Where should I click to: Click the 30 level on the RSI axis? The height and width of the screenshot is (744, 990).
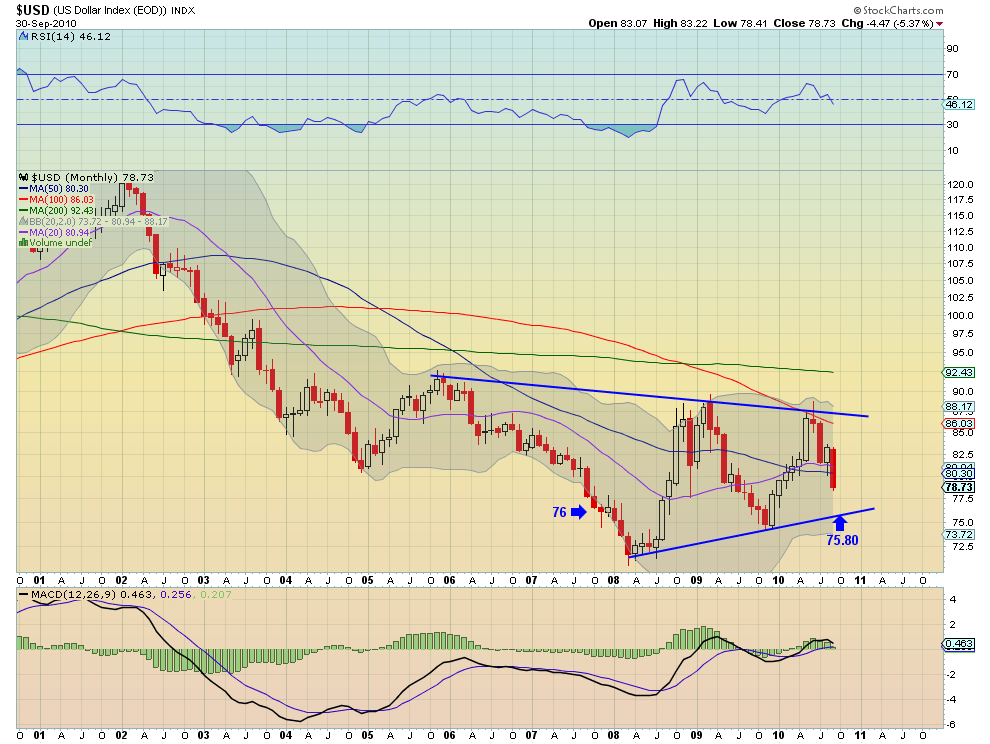[x=951, y=124]
